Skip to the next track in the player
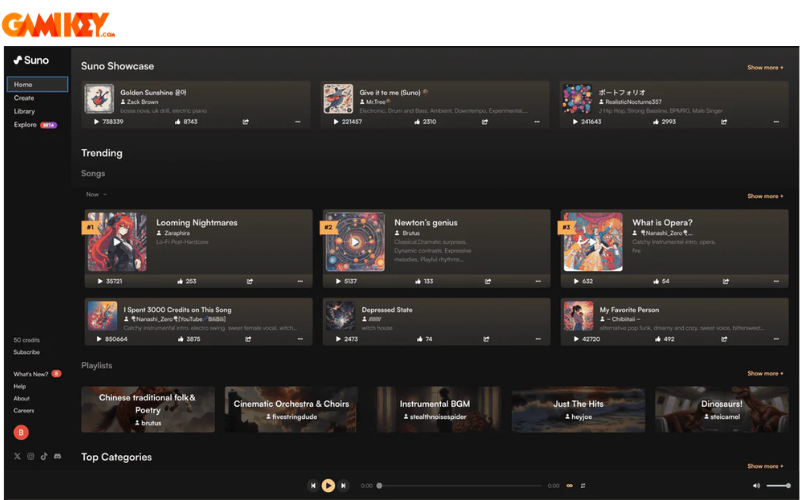 [343, 485]
